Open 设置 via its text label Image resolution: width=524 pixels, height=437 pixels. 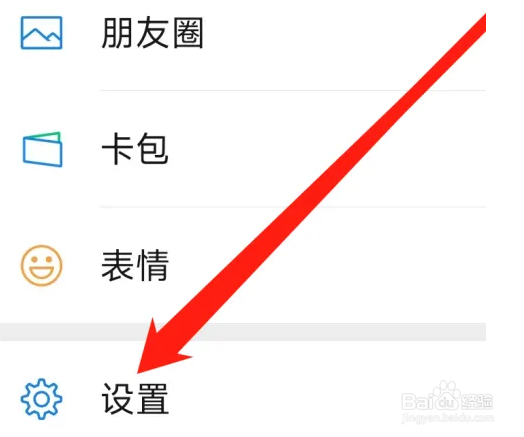pos(135,399)
